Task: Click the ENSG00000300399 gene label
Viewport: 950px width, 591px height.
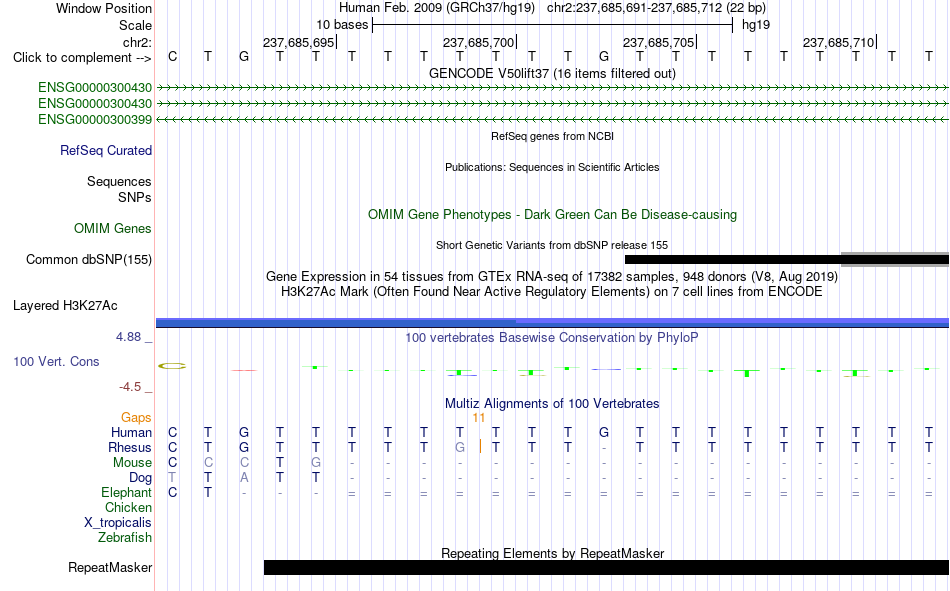Action: coord(95,119)
